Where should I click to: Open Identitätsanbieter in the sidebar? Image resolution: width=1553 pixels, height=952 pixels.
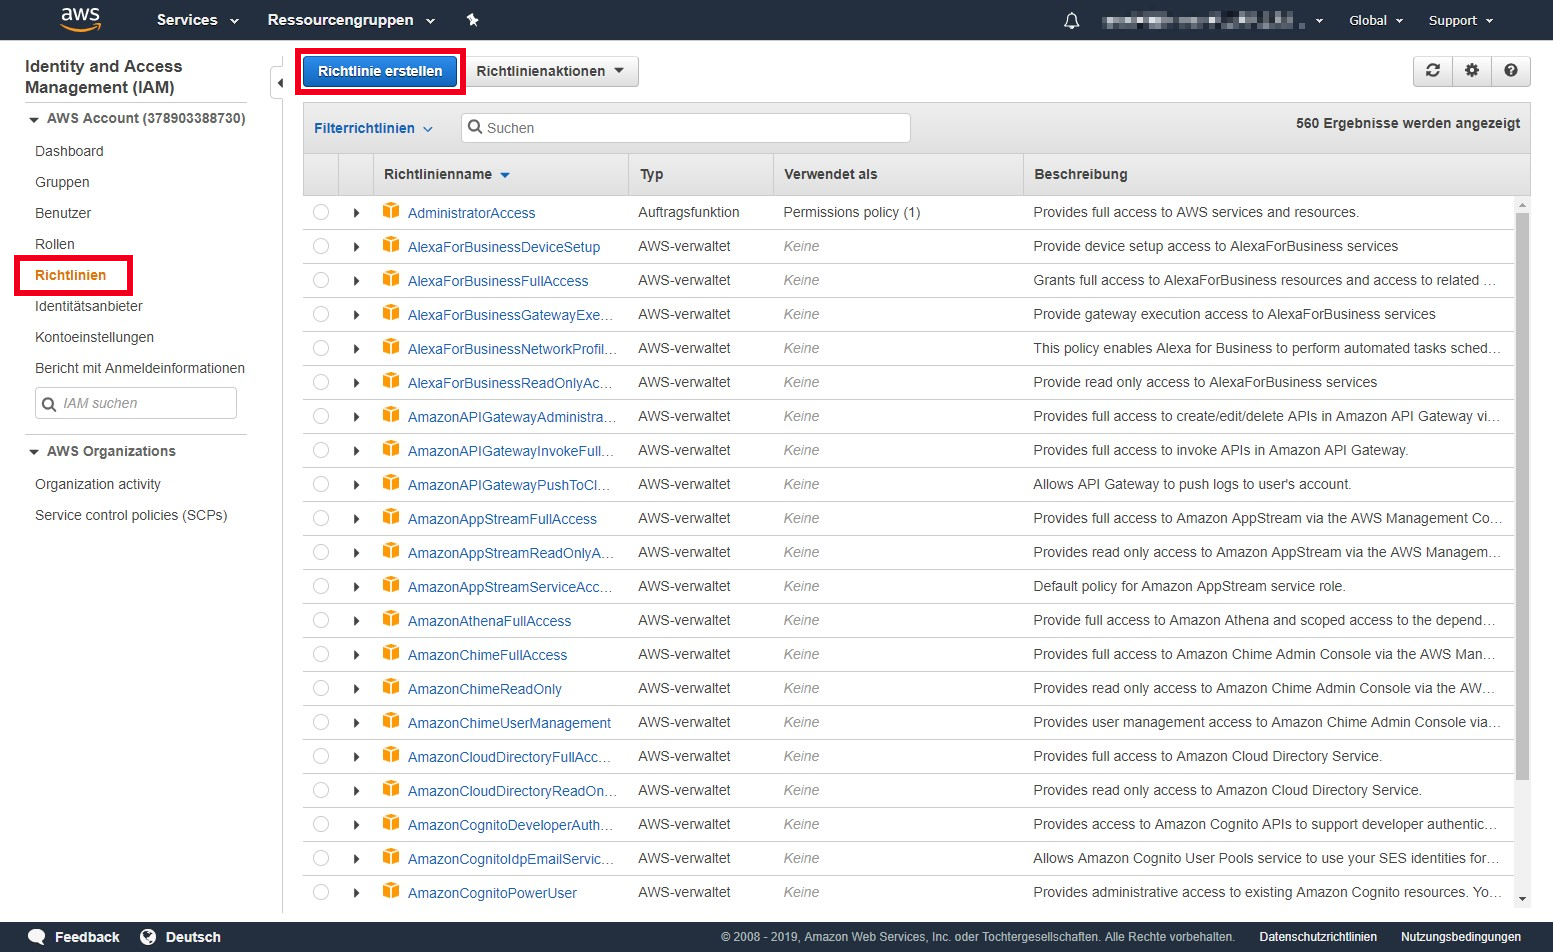[x=89, y=306]
